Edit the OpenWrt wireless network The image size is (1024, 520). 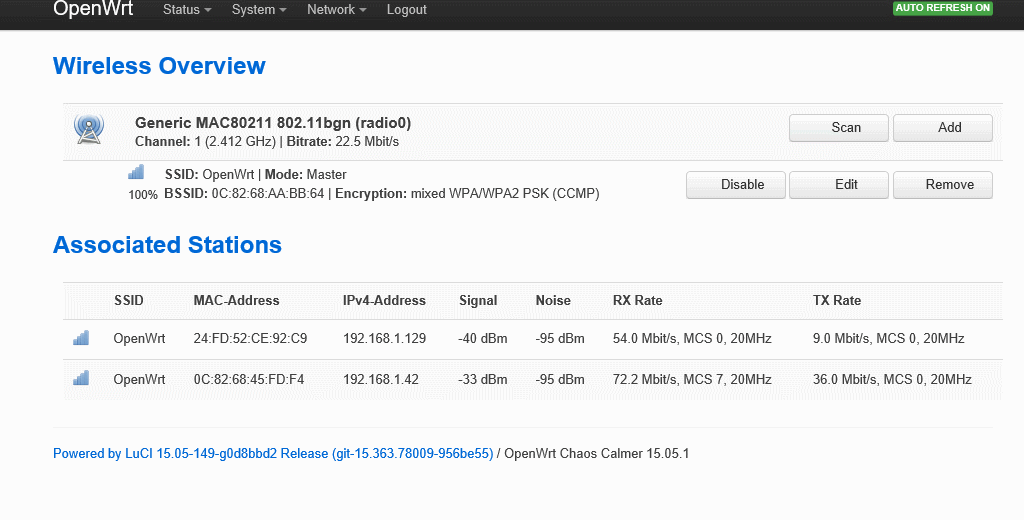click(839, 184)
